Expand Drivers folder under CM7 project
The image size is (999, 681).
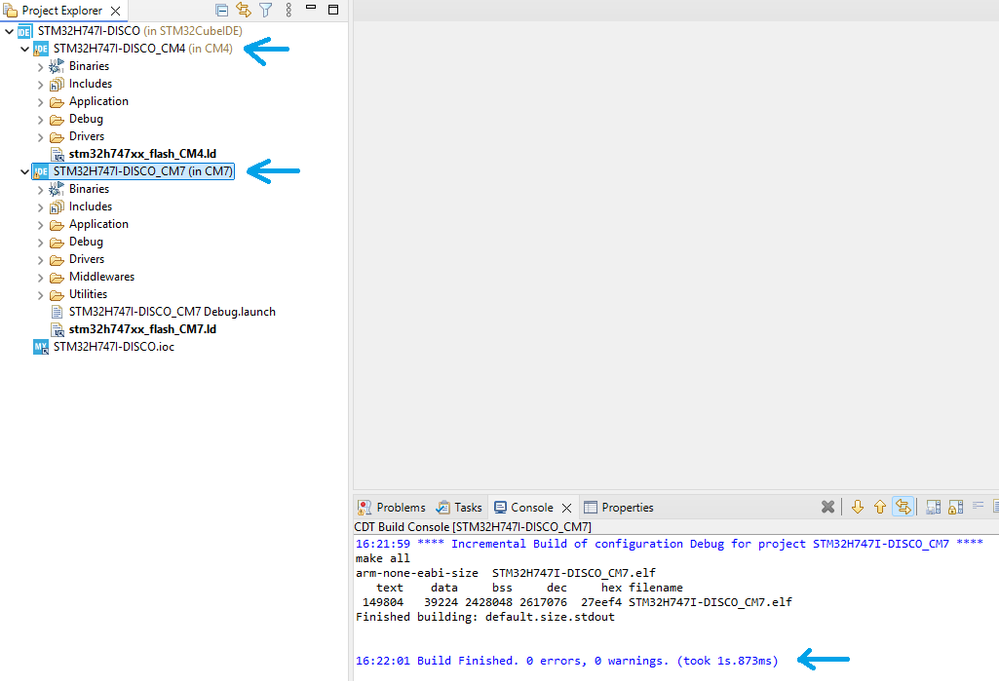40,260
